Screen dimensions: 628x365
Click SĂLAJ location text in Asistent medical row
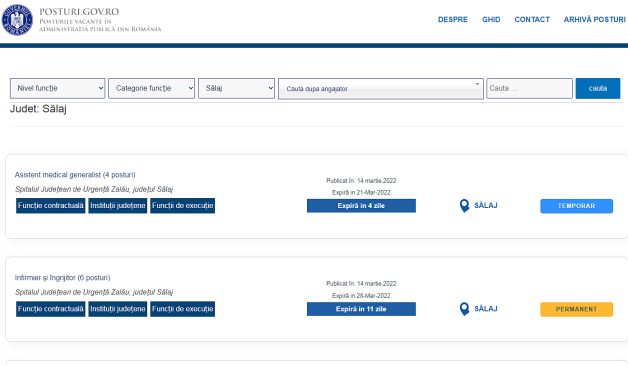(x=486, y=206)
